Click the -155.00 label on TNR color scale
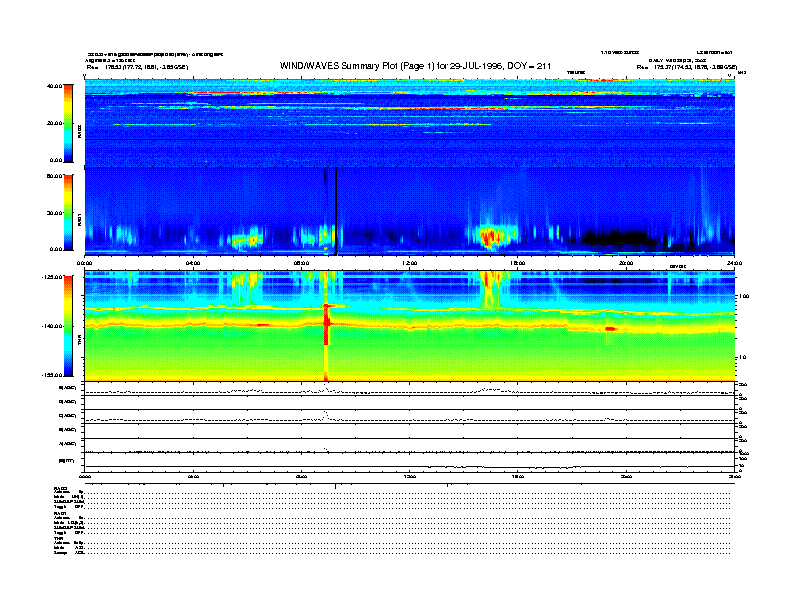Screen dimensions: 792x612 click(x=53, y=375)
